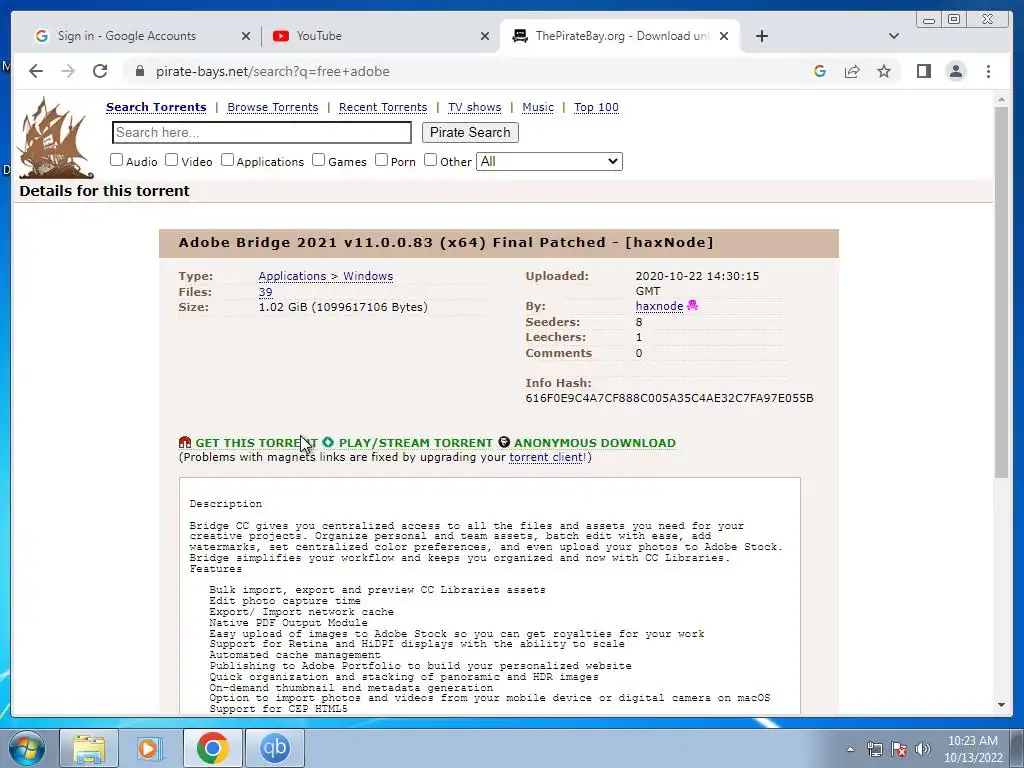Visit uploader haxnode profile link
This screenshot has height=768, width=1024.
pyautogui.click(x=659, y=306)
